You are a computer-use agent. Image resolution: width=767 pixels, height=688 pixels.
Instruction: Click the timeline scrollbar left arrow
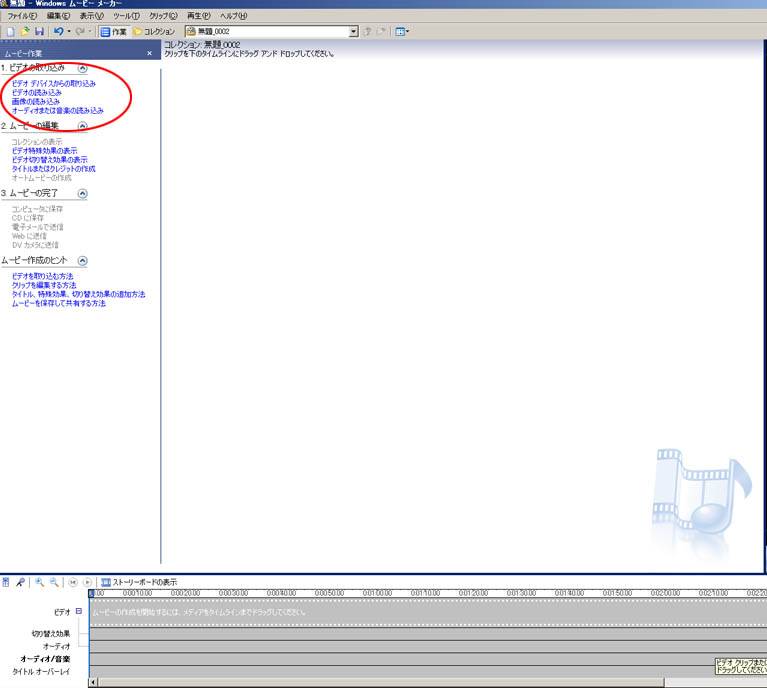click(93, 682)
